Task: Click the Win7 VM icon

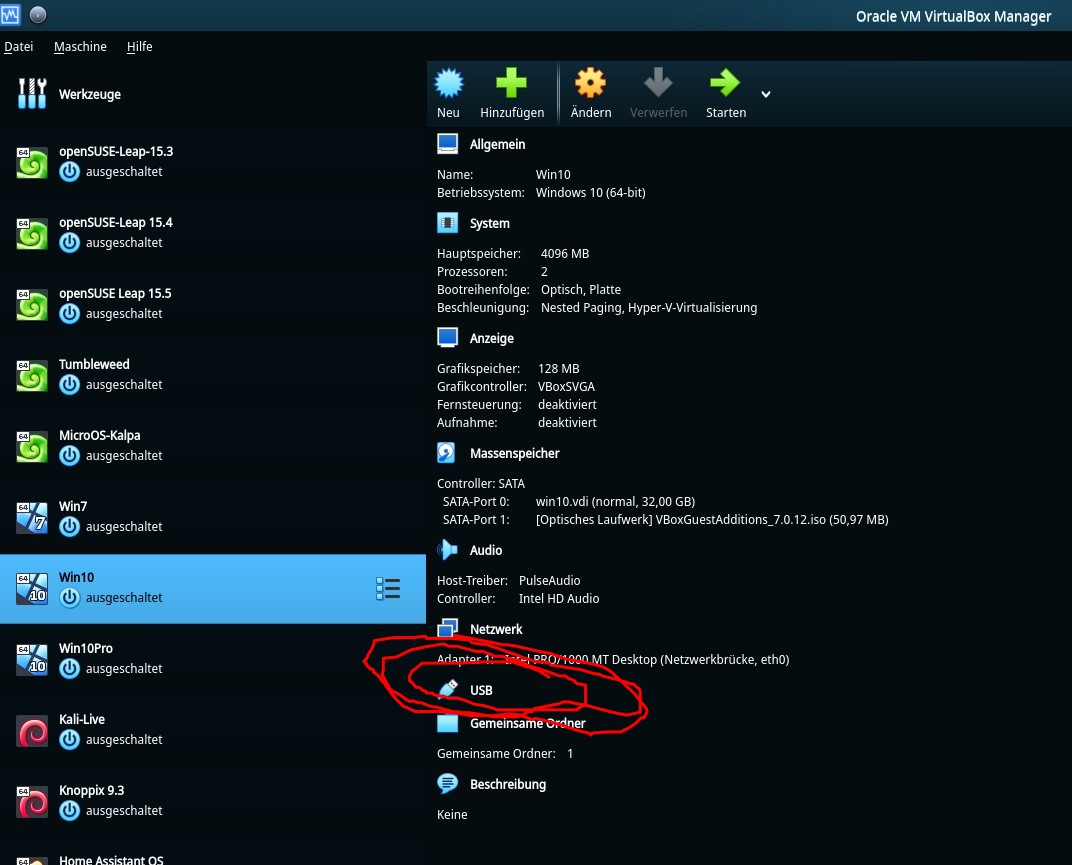Action: pyautogui.click(x=32, y=518)
